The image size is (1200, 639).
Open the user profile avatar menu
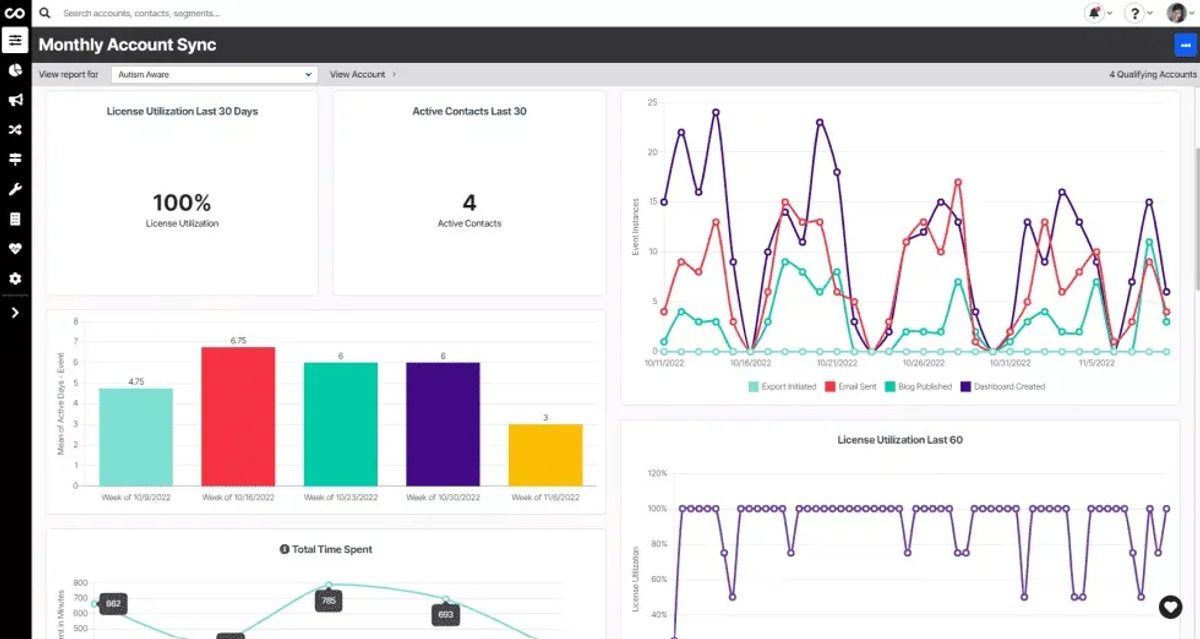[1176, 13]
